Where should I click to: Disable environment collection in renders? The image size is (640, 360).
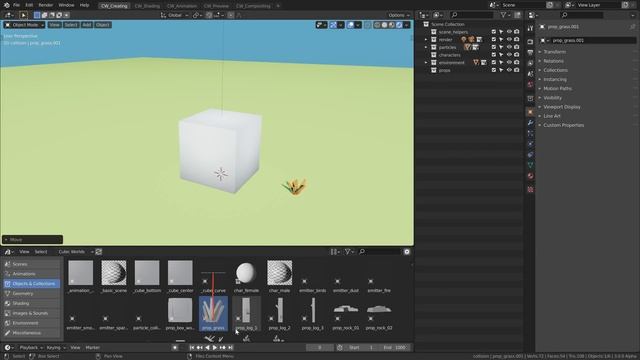pos(517,62)
